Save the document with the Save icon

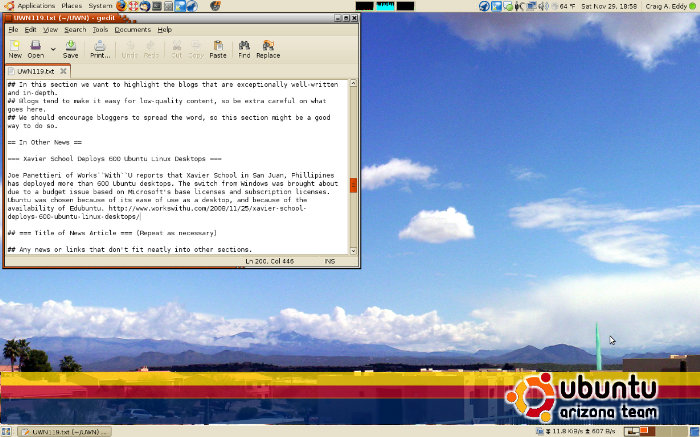[71, 49]
